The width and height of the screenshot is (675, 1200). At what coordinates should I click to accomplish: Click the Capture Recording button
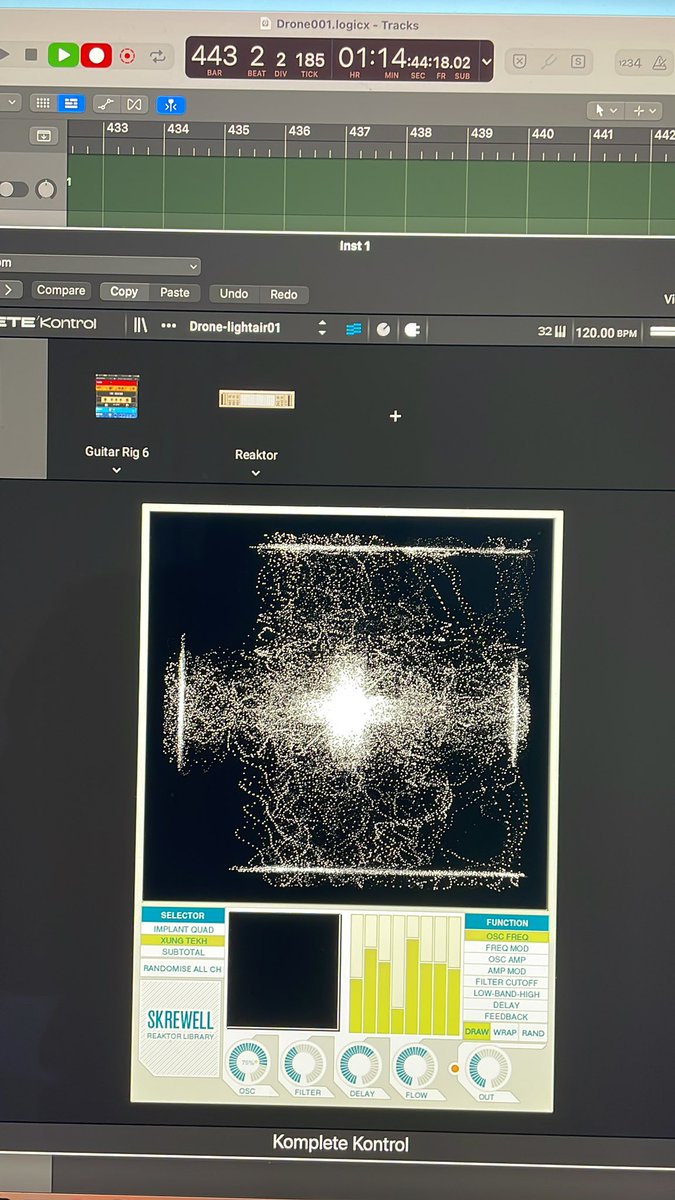pos(127,56)
